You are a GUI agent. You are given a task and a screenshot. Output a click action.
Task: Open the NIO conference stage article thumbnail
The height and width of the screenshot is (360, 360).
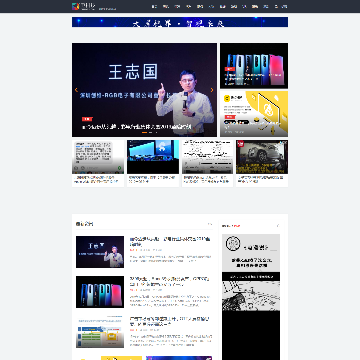(x=153, y=157)
